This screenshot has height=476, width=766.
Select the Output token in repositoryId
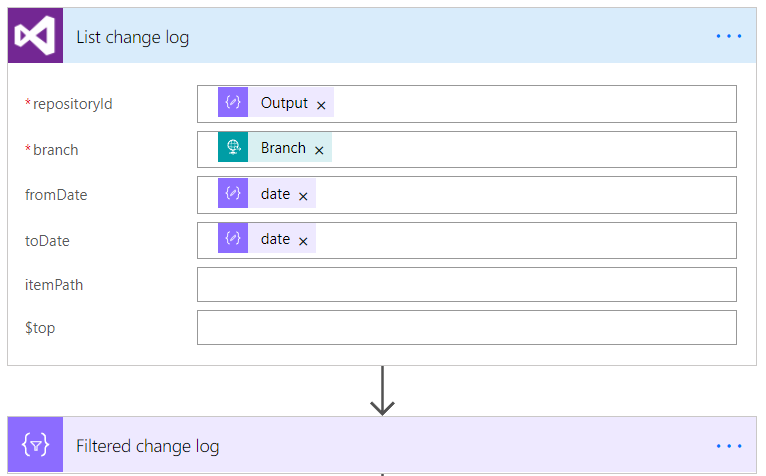pos(284,103)
